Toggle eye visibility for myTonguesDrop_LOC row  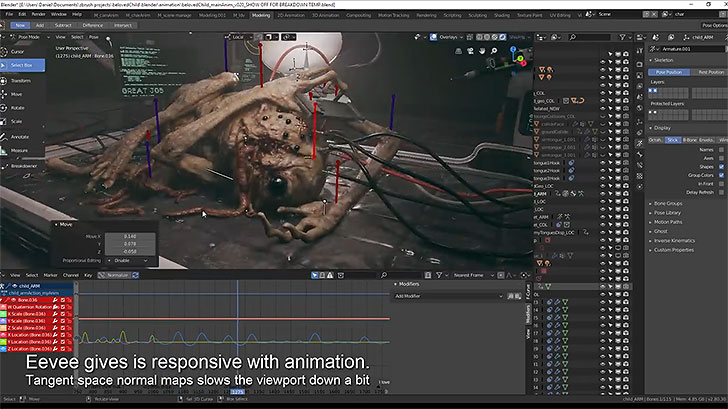[x=603, y=233]
